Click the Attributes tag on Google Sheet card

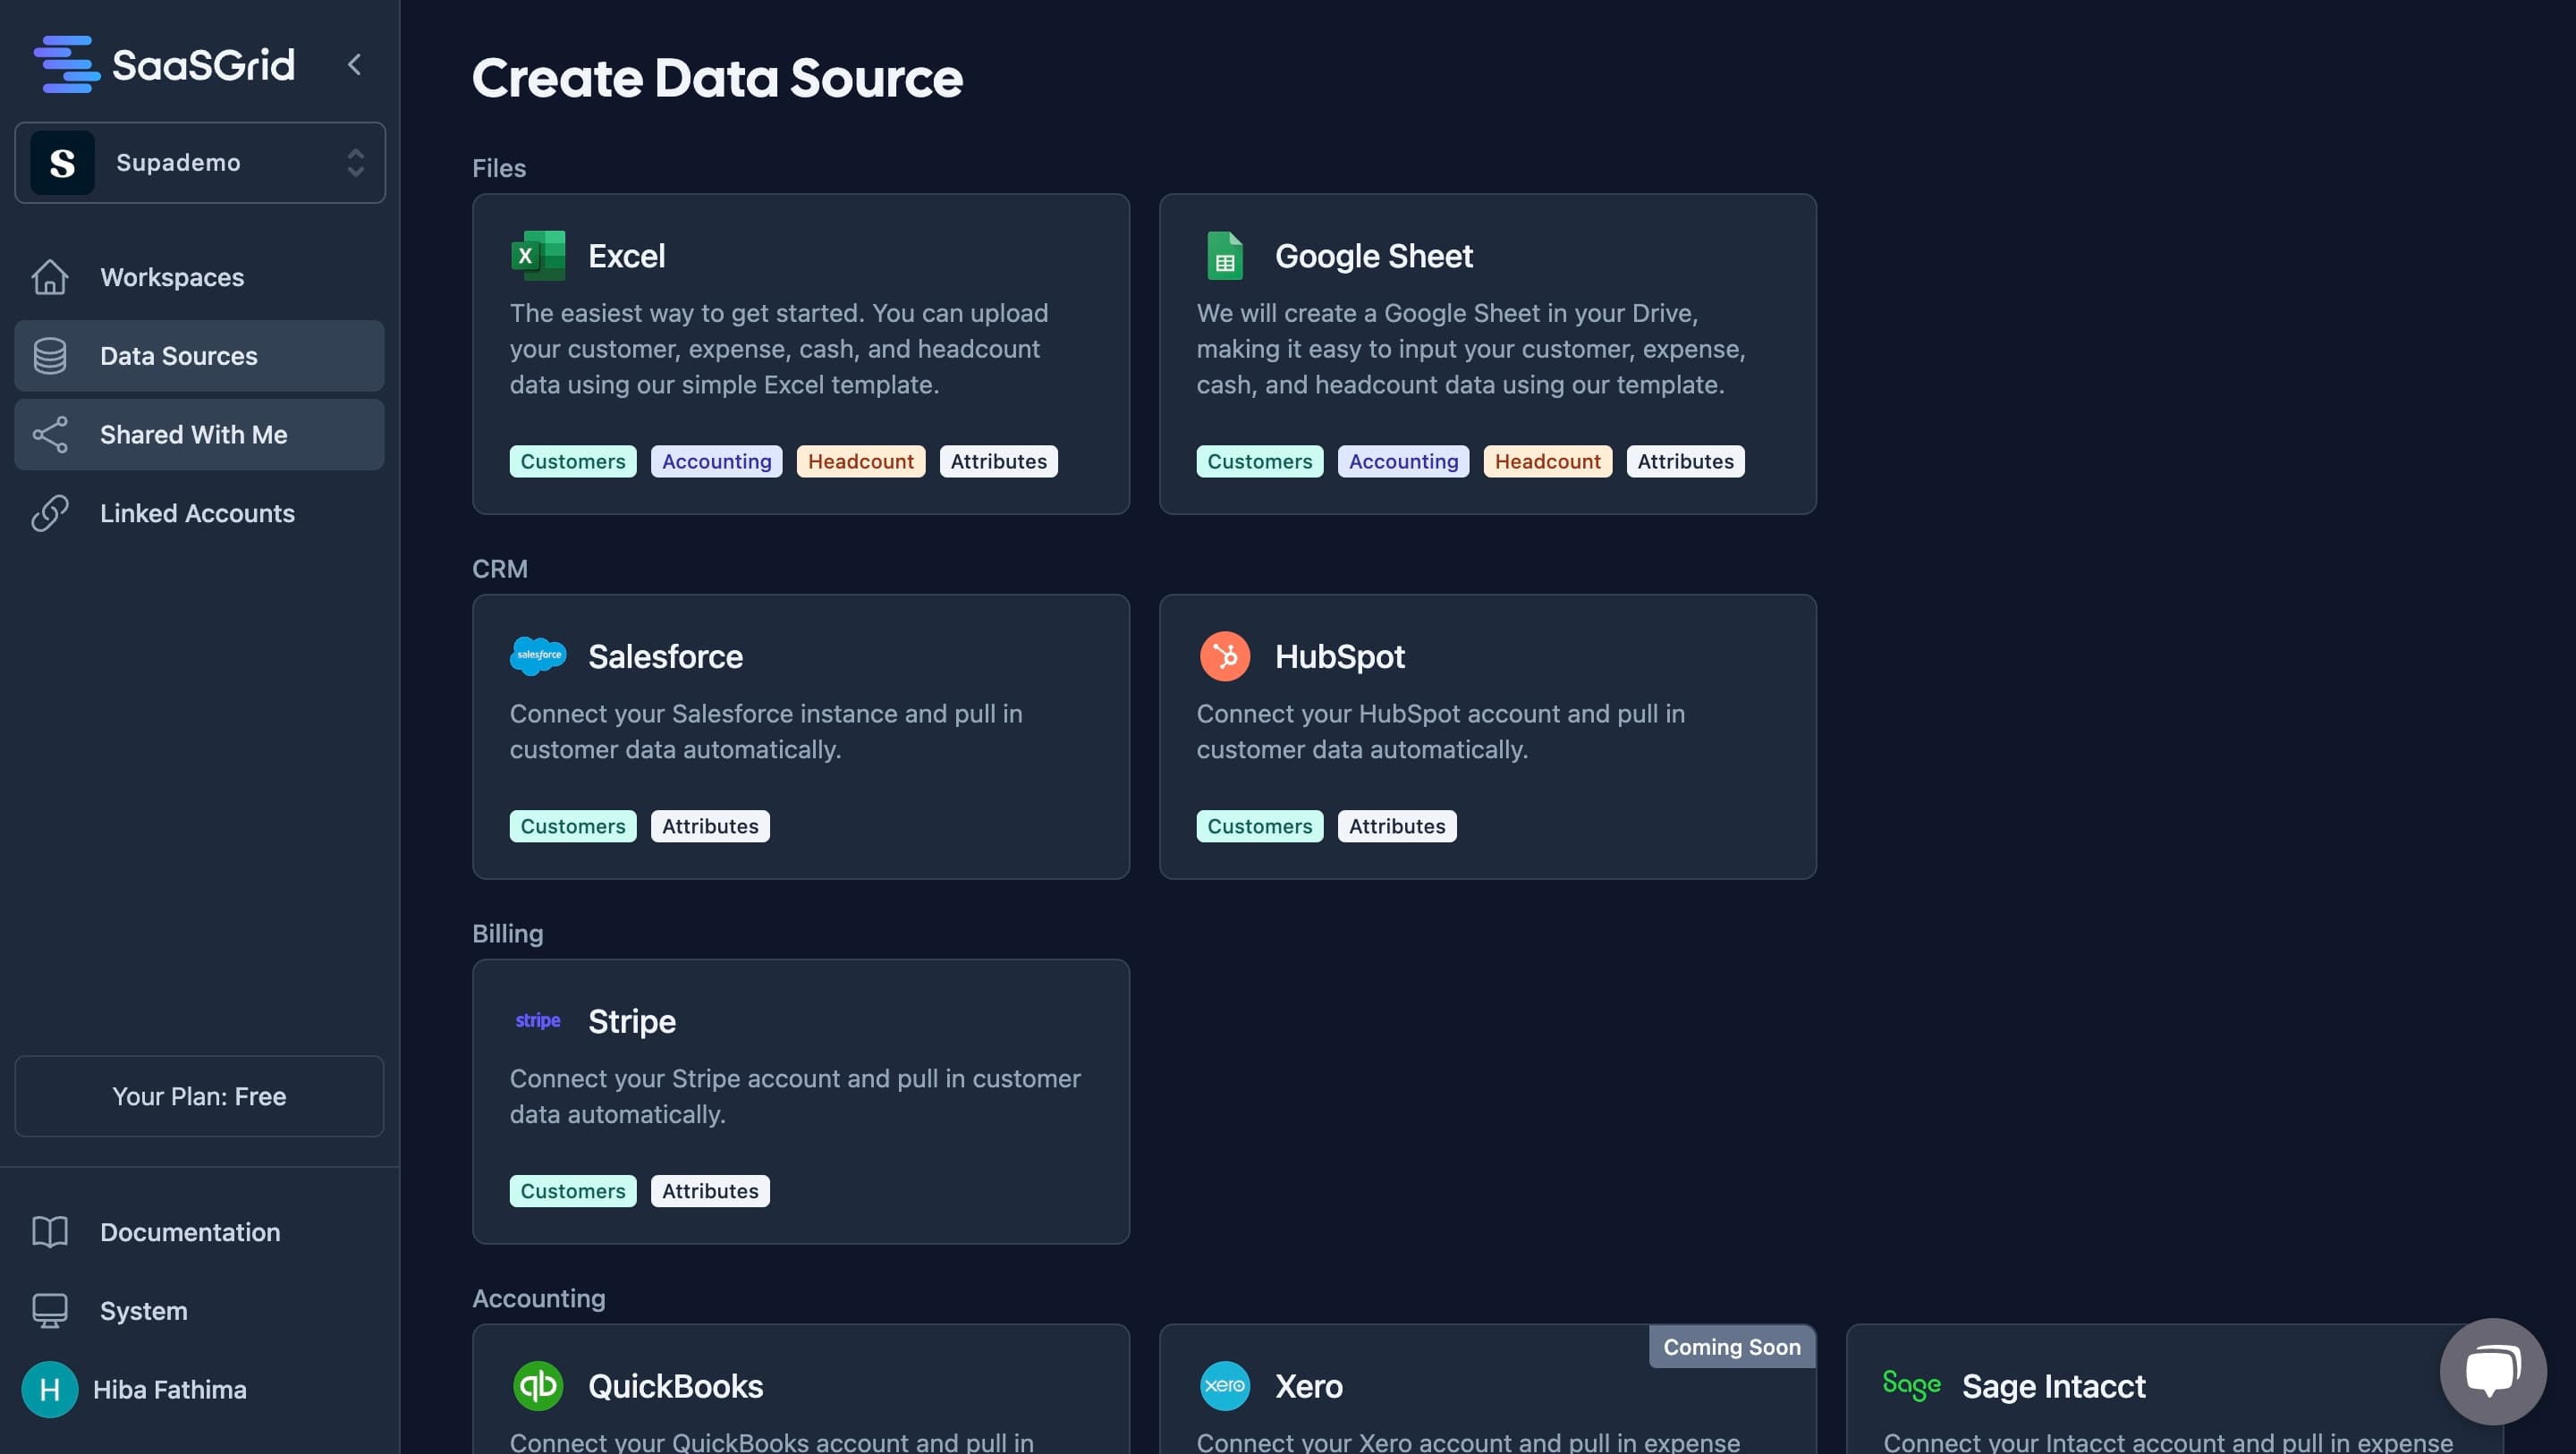click(x=1686, y=462)
